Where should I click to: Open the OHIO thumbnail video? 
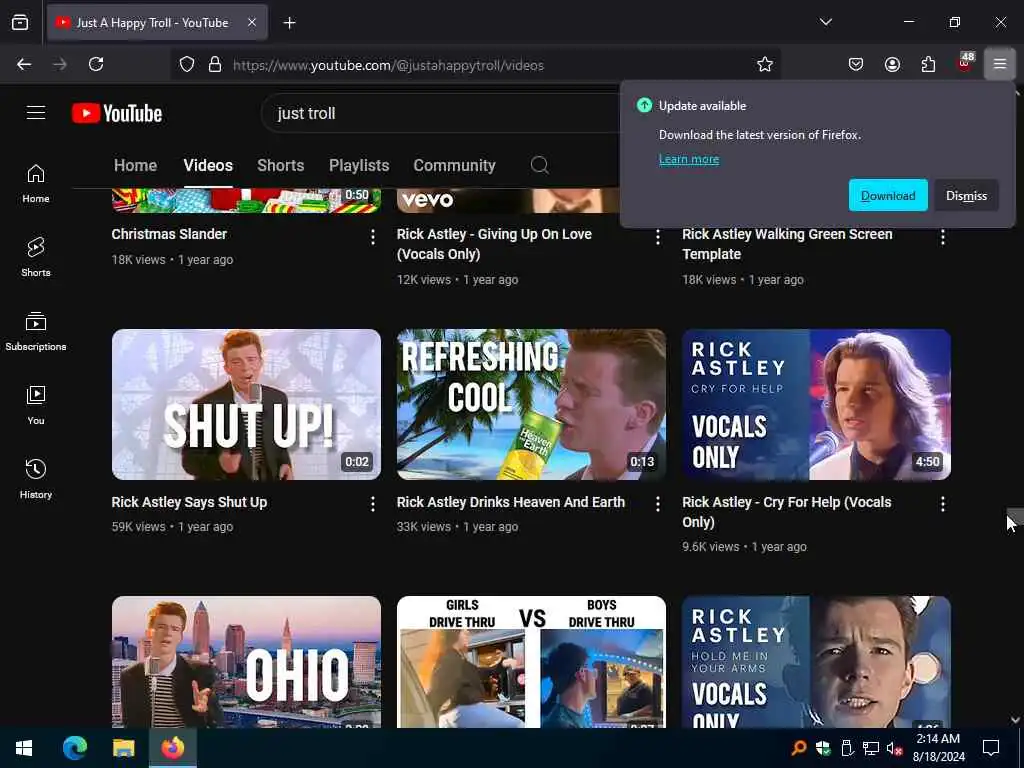246,662
